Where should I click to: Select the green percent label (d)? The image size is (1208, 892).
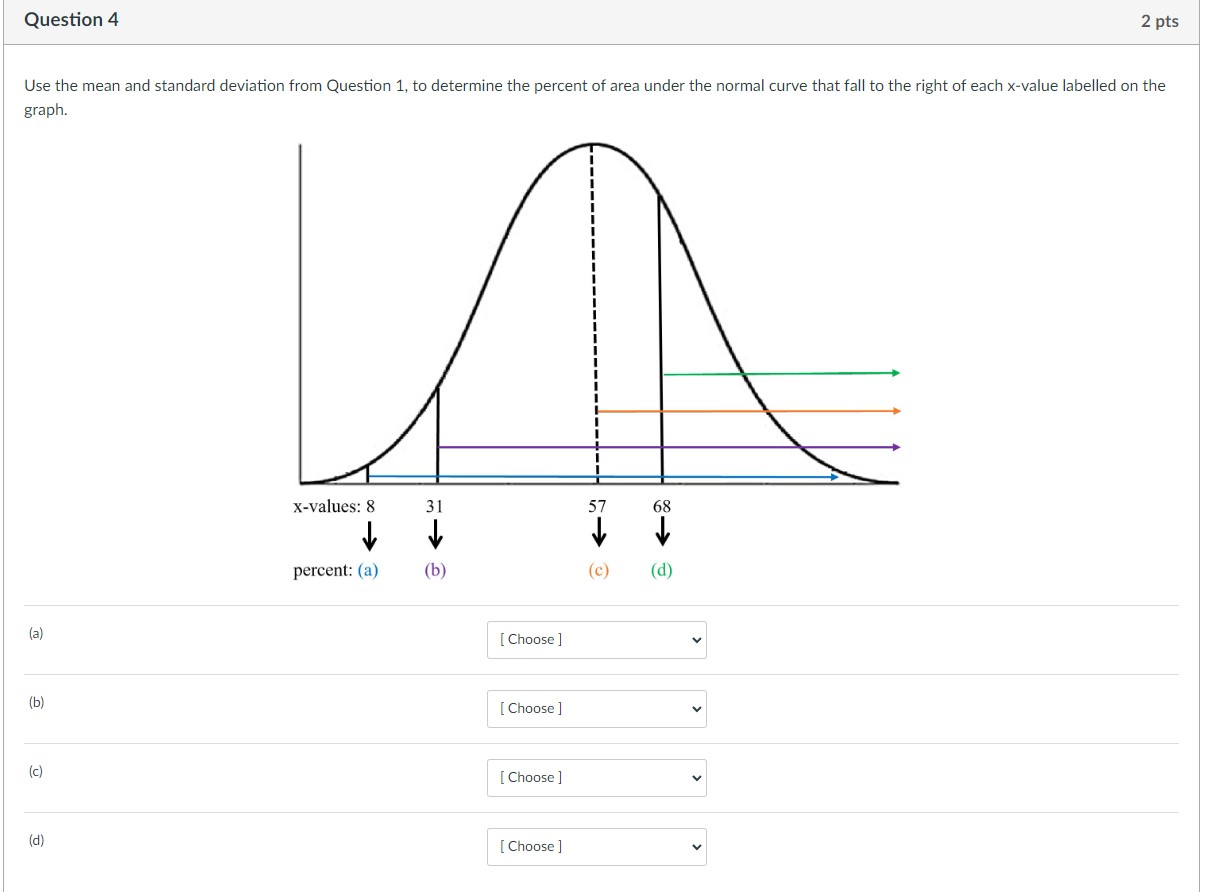coord(660,570)
